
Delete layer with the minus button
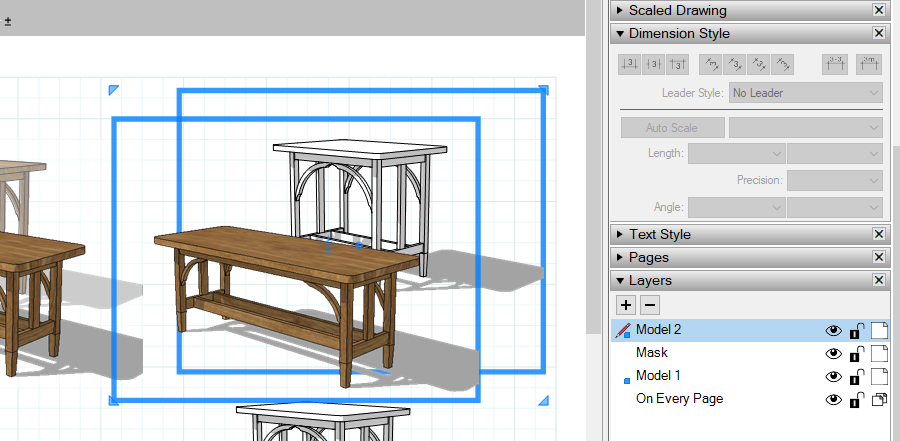click(x=650, y=304)
